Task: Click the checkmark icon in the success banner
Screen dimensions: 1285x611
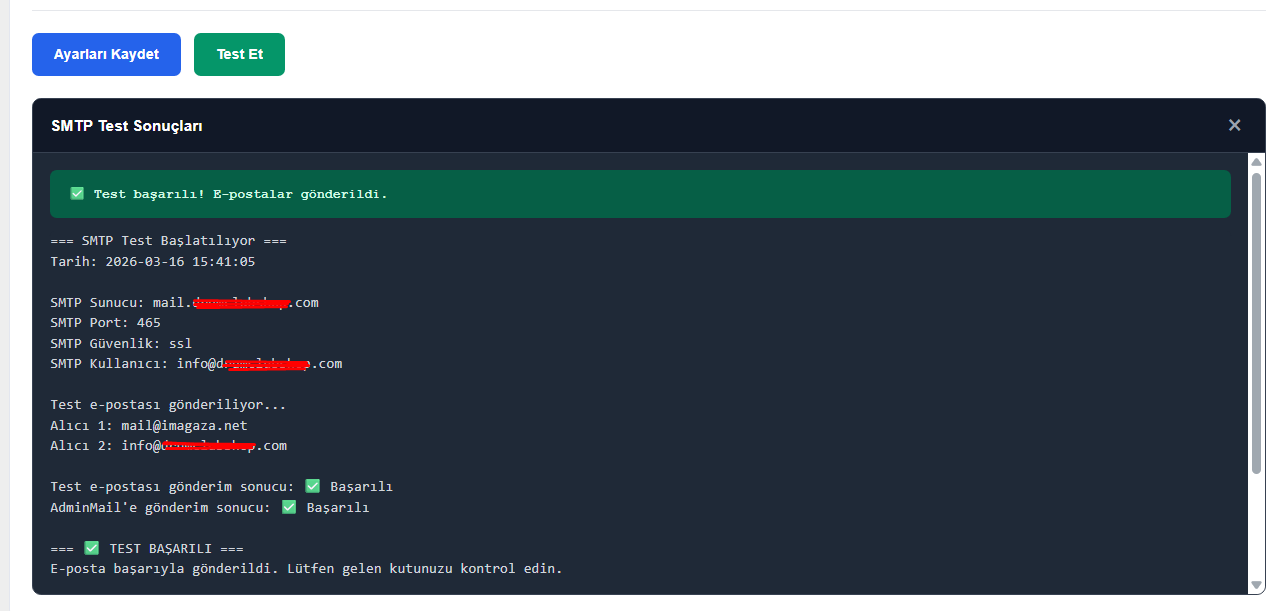Action: [x=77, y=194]
